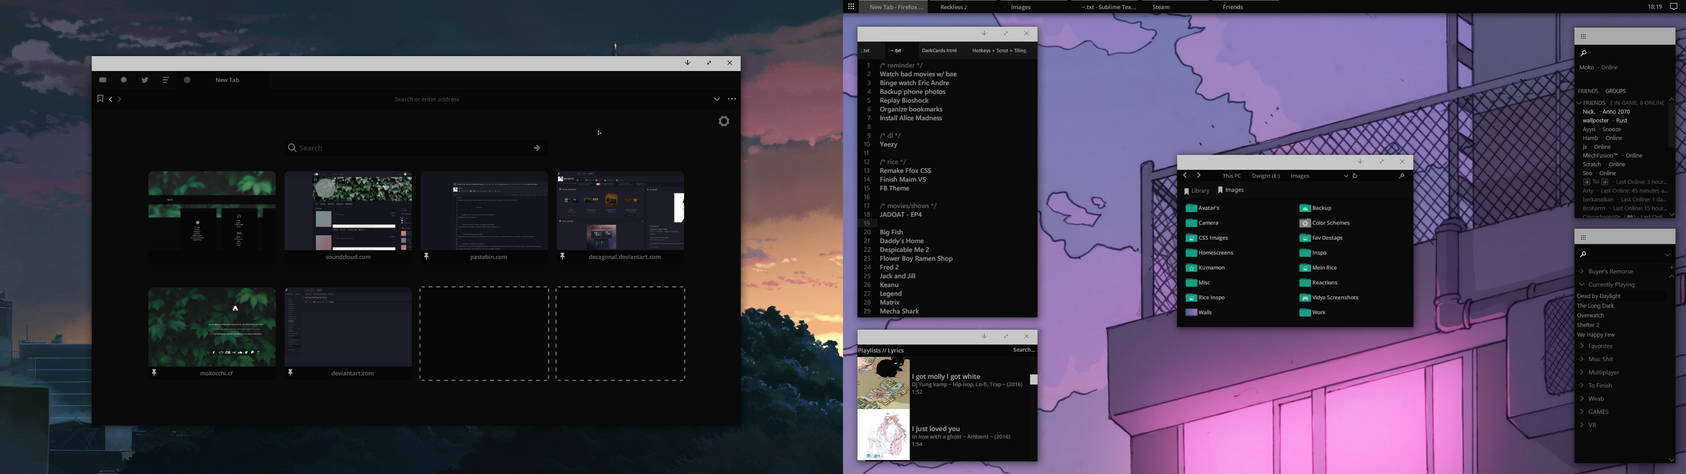Click friend wallposter playing Rust
This screenshot has width=1686, height=474.
[1605, 120]
